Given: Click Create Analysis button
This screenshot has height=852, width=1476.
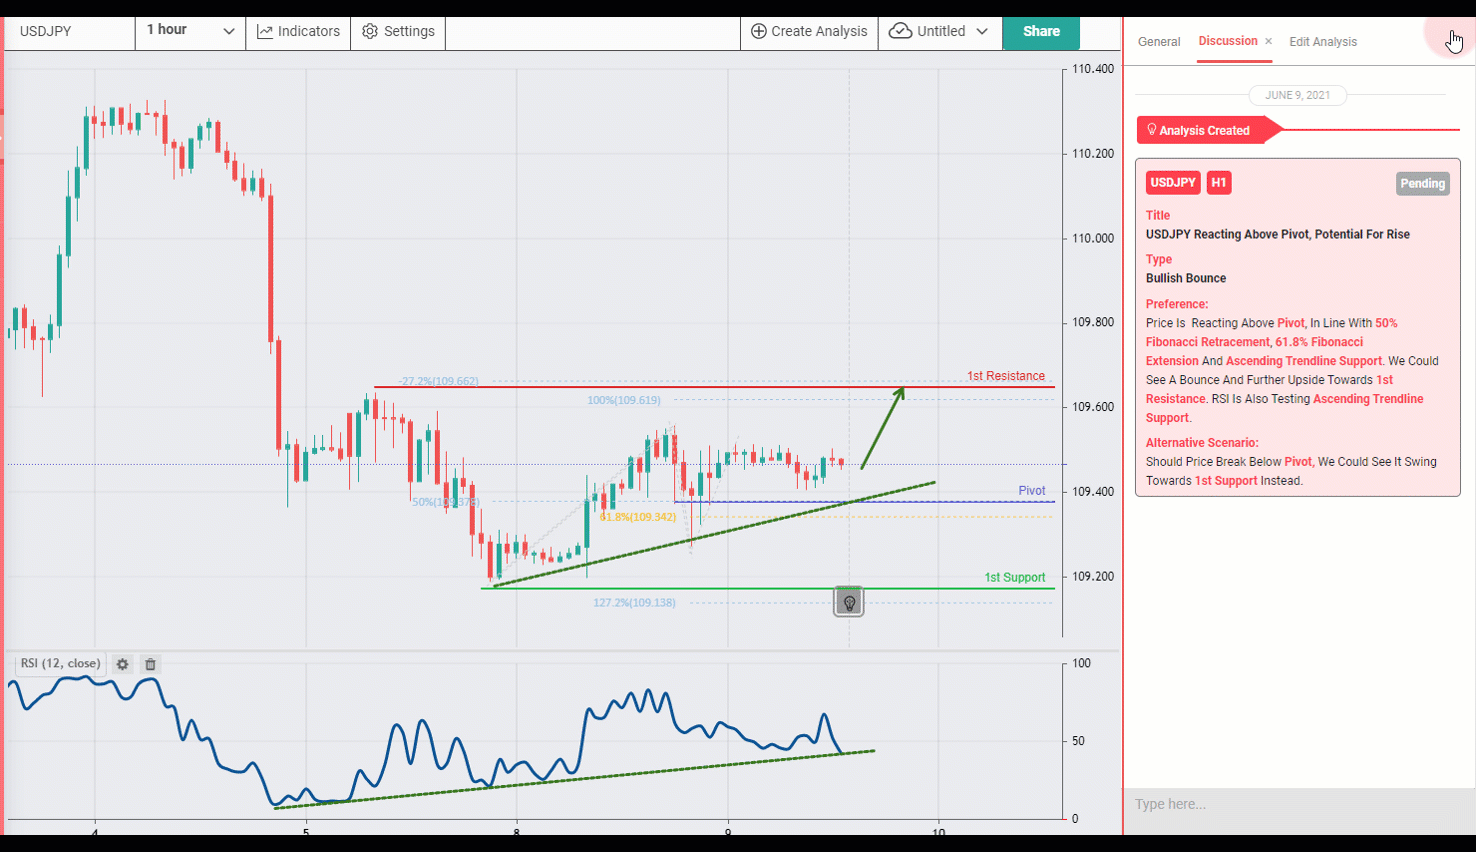Looking at the screenshot, I should [x=809, y=31].
